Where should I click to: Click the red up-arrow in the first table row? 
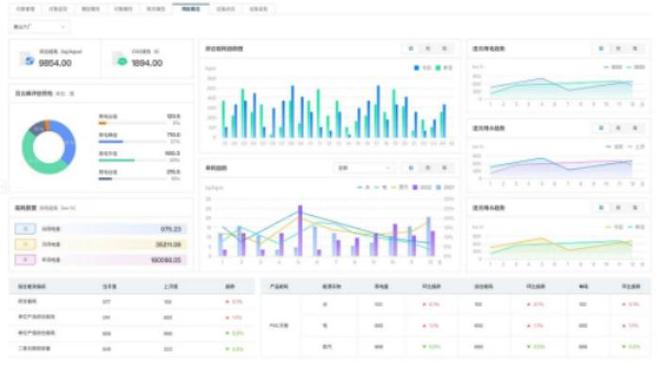pos(227,302)
